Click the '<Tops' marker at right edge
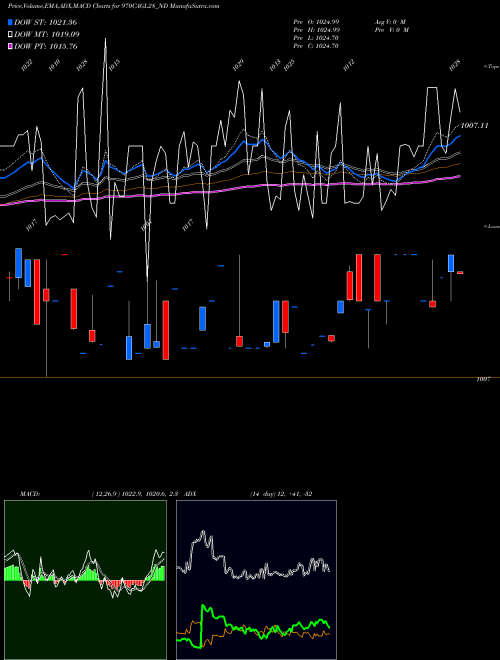 [492, 67]
